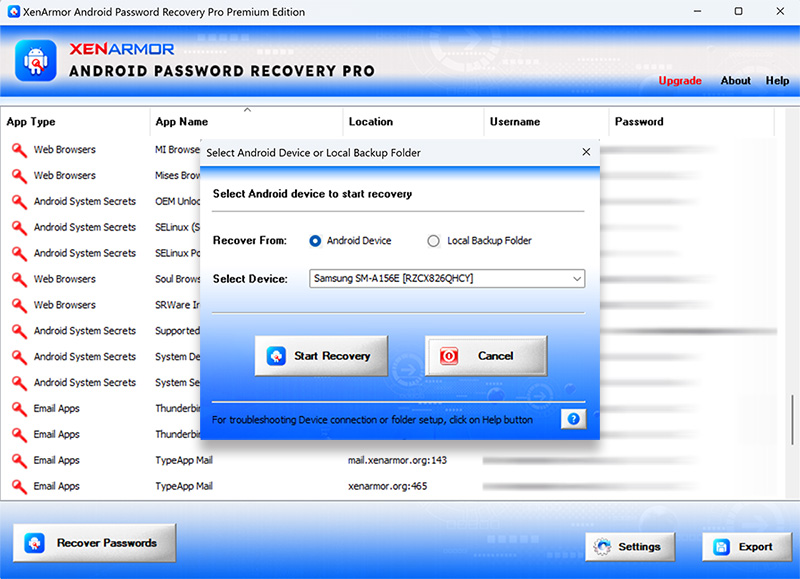The height and width of the screenshot is (579, 800).
Task: Click key icon beside MI Browser row
Action: point(18,150)
